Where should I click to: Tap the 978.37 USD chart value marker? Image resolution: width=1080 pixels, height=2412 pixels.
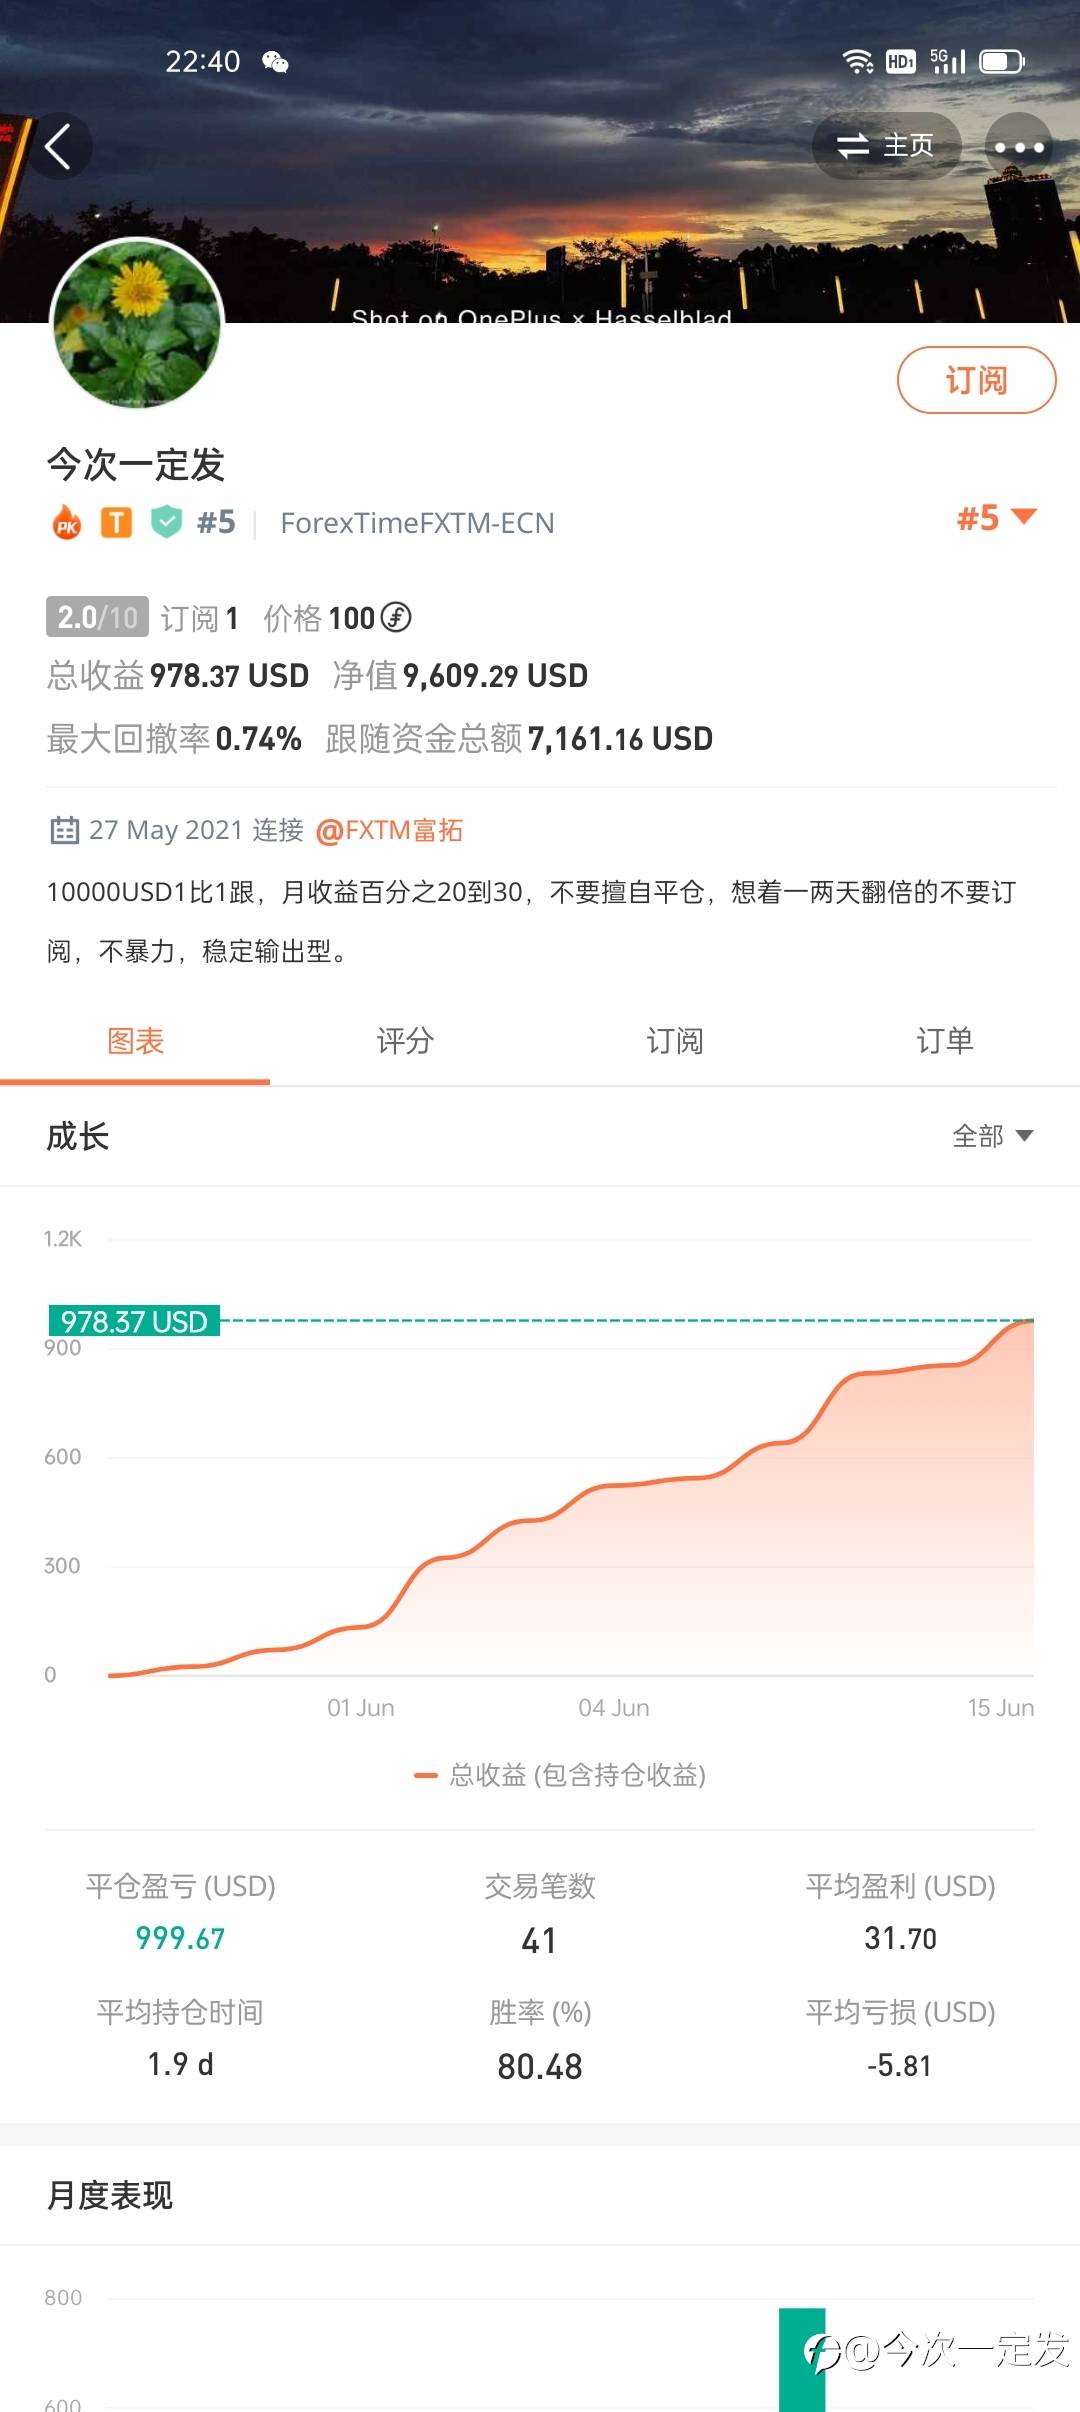134,1321
